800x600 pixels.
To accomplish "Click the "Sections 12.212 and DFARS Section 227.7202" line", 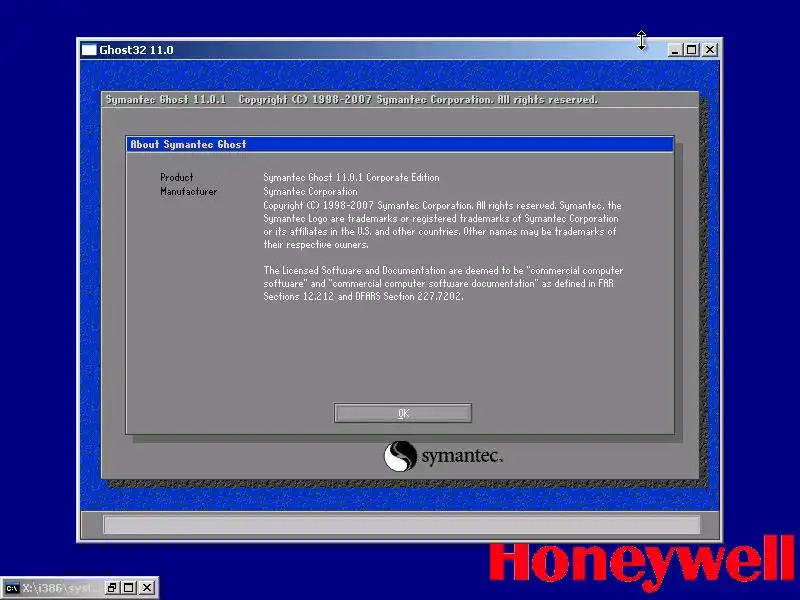I will pos(363,296).
